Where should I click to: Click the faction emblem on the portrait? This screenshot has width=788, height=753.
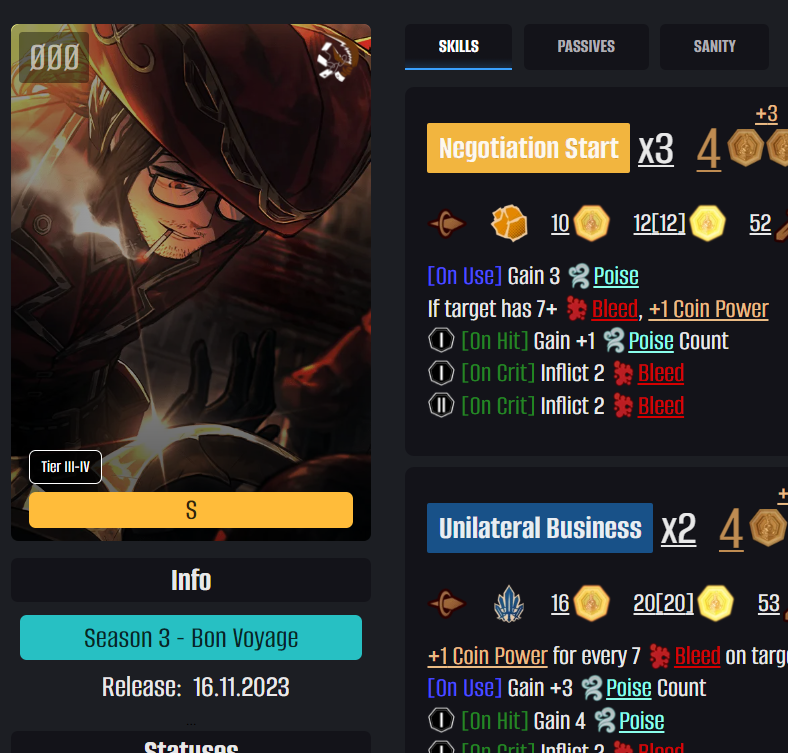coord(338,60)
